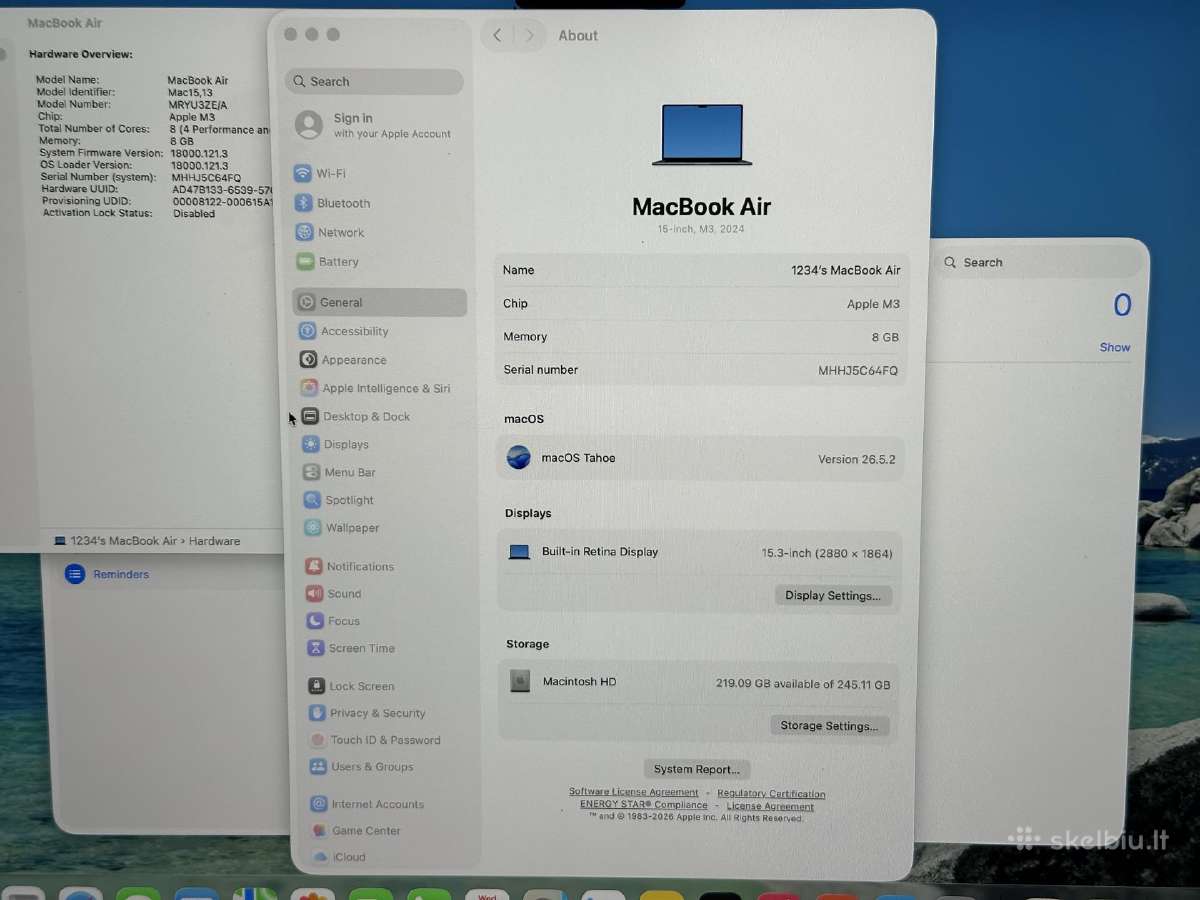Go forward with the right chevron

pos(530,35)
